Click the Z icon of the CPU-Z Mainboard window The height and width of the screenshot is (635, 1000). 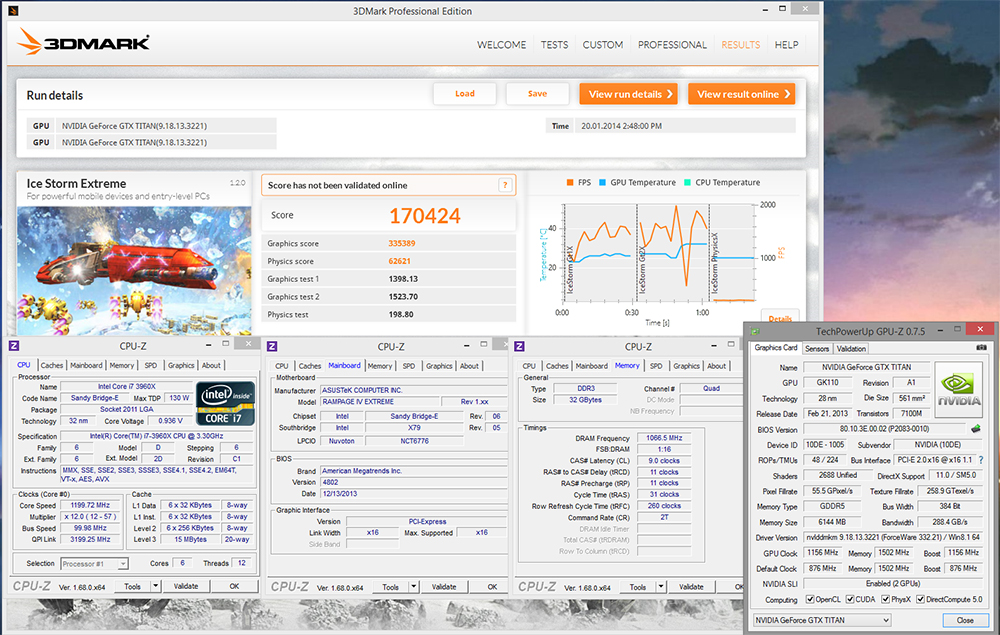click(x=272, y=346)
